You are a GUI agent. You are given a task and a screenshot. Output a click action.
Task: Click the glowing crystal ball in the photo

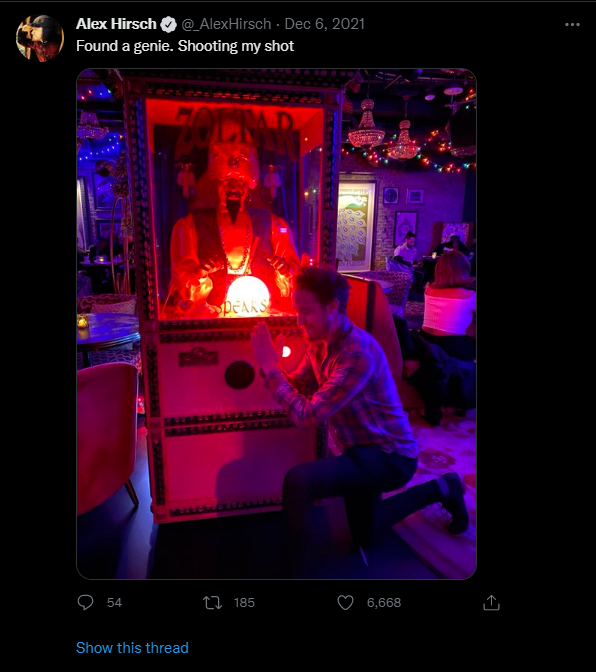click(x=248, y=297)
